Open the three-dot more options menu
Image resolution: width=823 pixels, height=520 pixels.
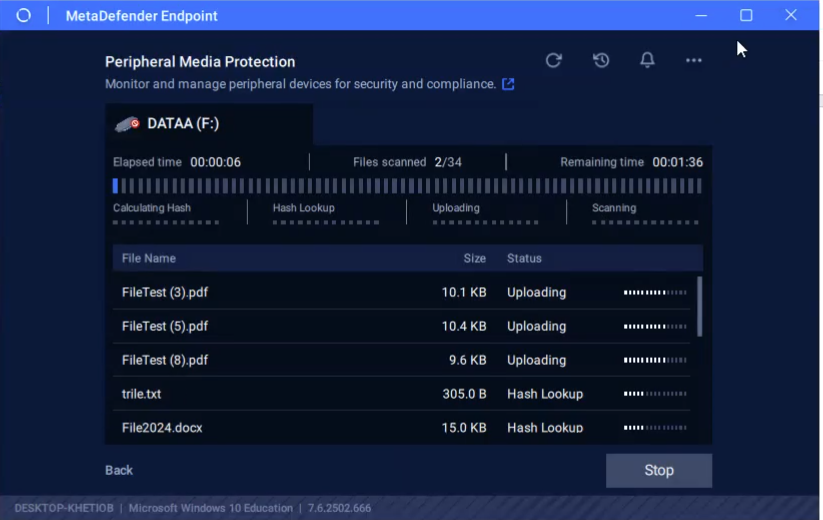(693, 60)
